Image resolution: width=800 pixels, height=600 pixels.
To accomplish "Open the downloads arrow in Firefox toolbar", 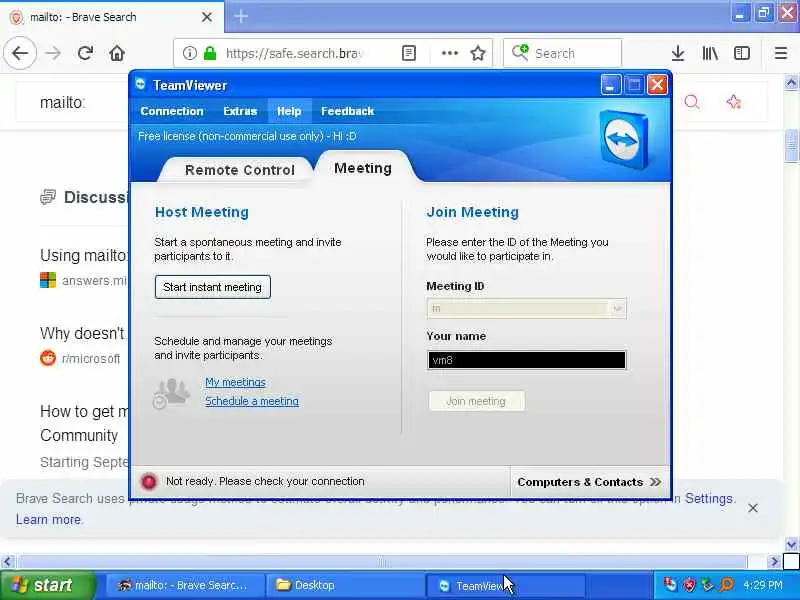I will (x=678, y=53).
